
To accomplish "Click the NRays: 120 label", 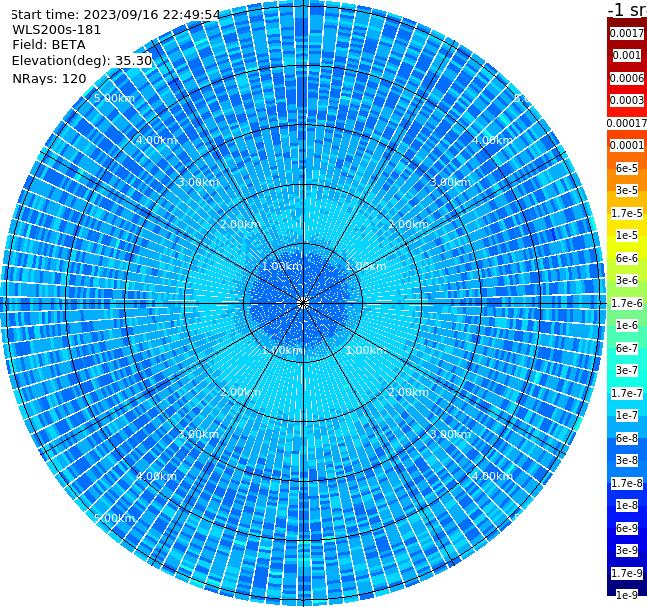I will [x=49, y=78].
